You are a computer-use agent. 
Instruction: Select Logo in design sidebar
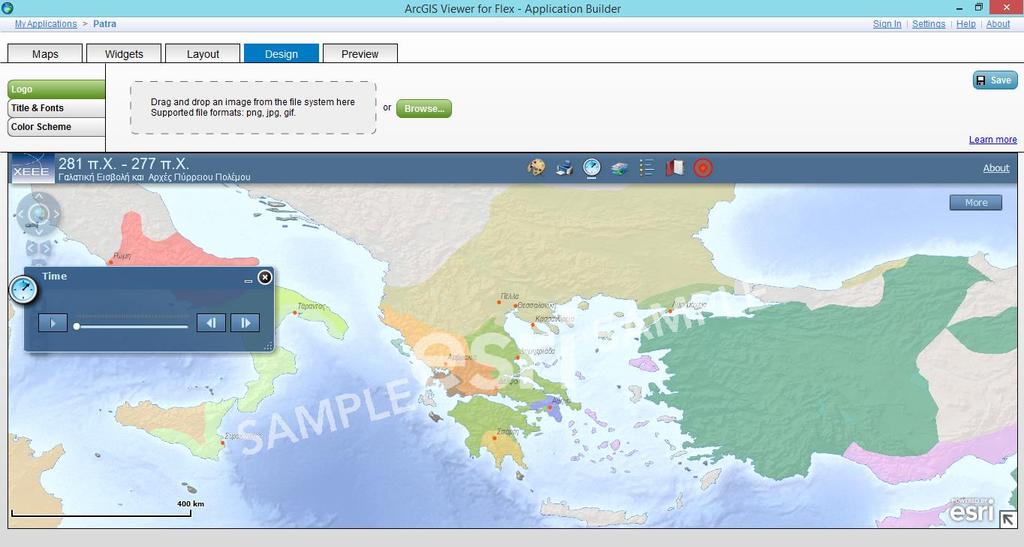click(x=56, y=89)
